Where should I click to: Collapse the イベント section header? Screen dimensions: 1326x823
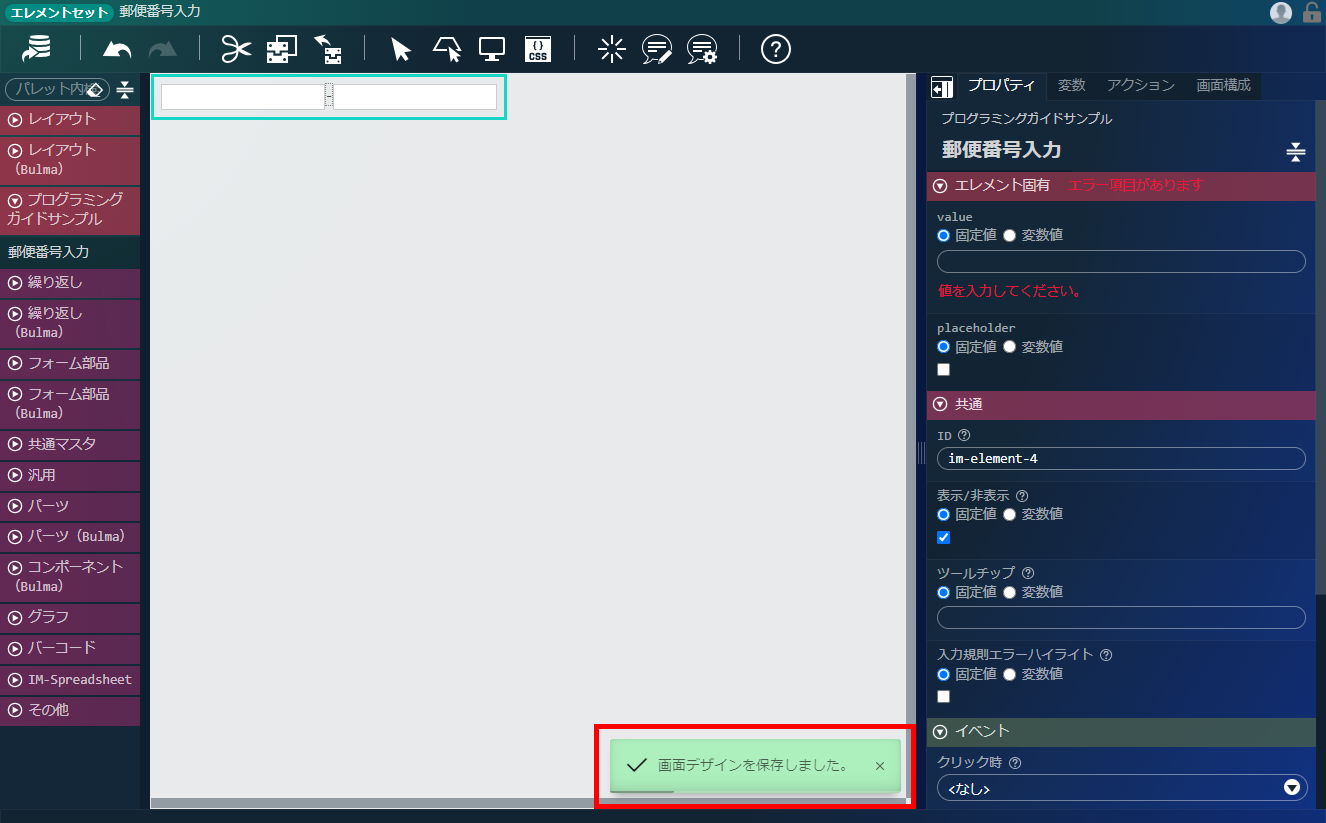[x=1121, y=732]
